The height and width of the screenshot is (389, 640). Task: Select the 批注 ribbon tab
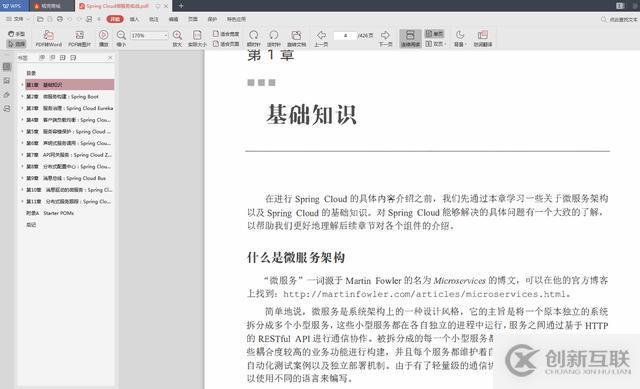(x=153, y=19)
